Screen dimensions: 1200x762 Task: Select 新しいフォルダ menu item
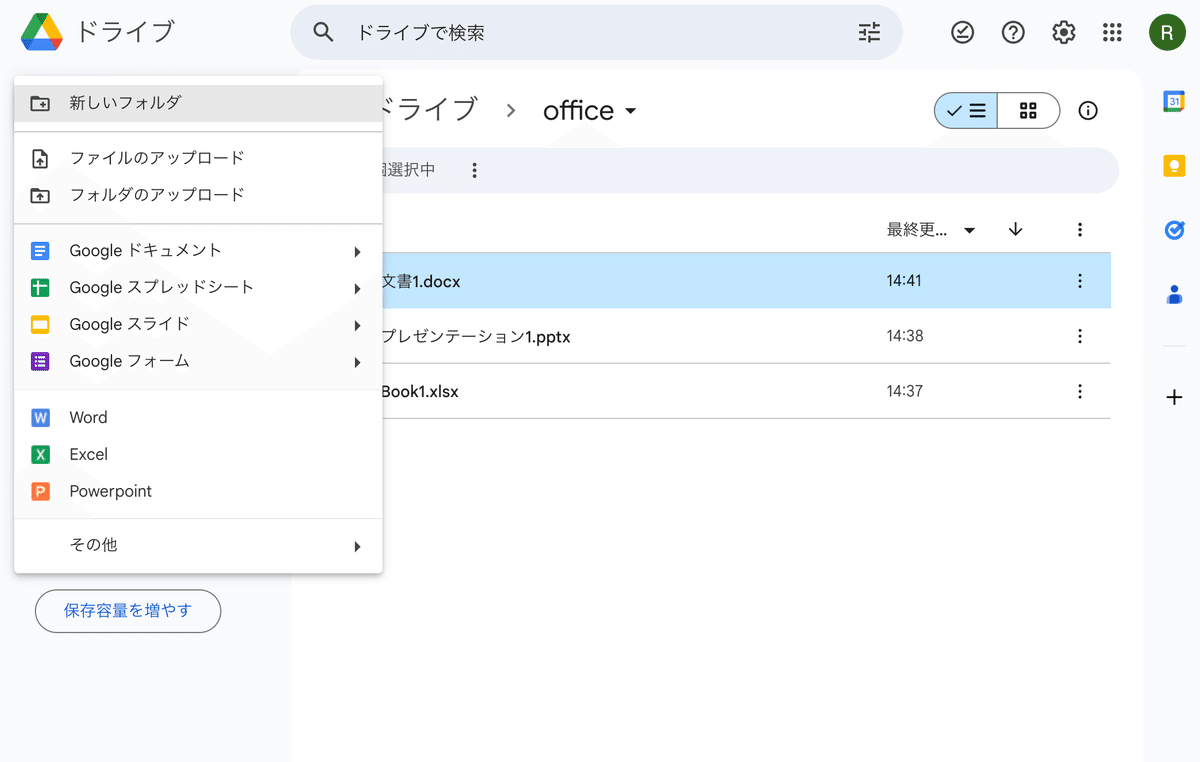198,103
